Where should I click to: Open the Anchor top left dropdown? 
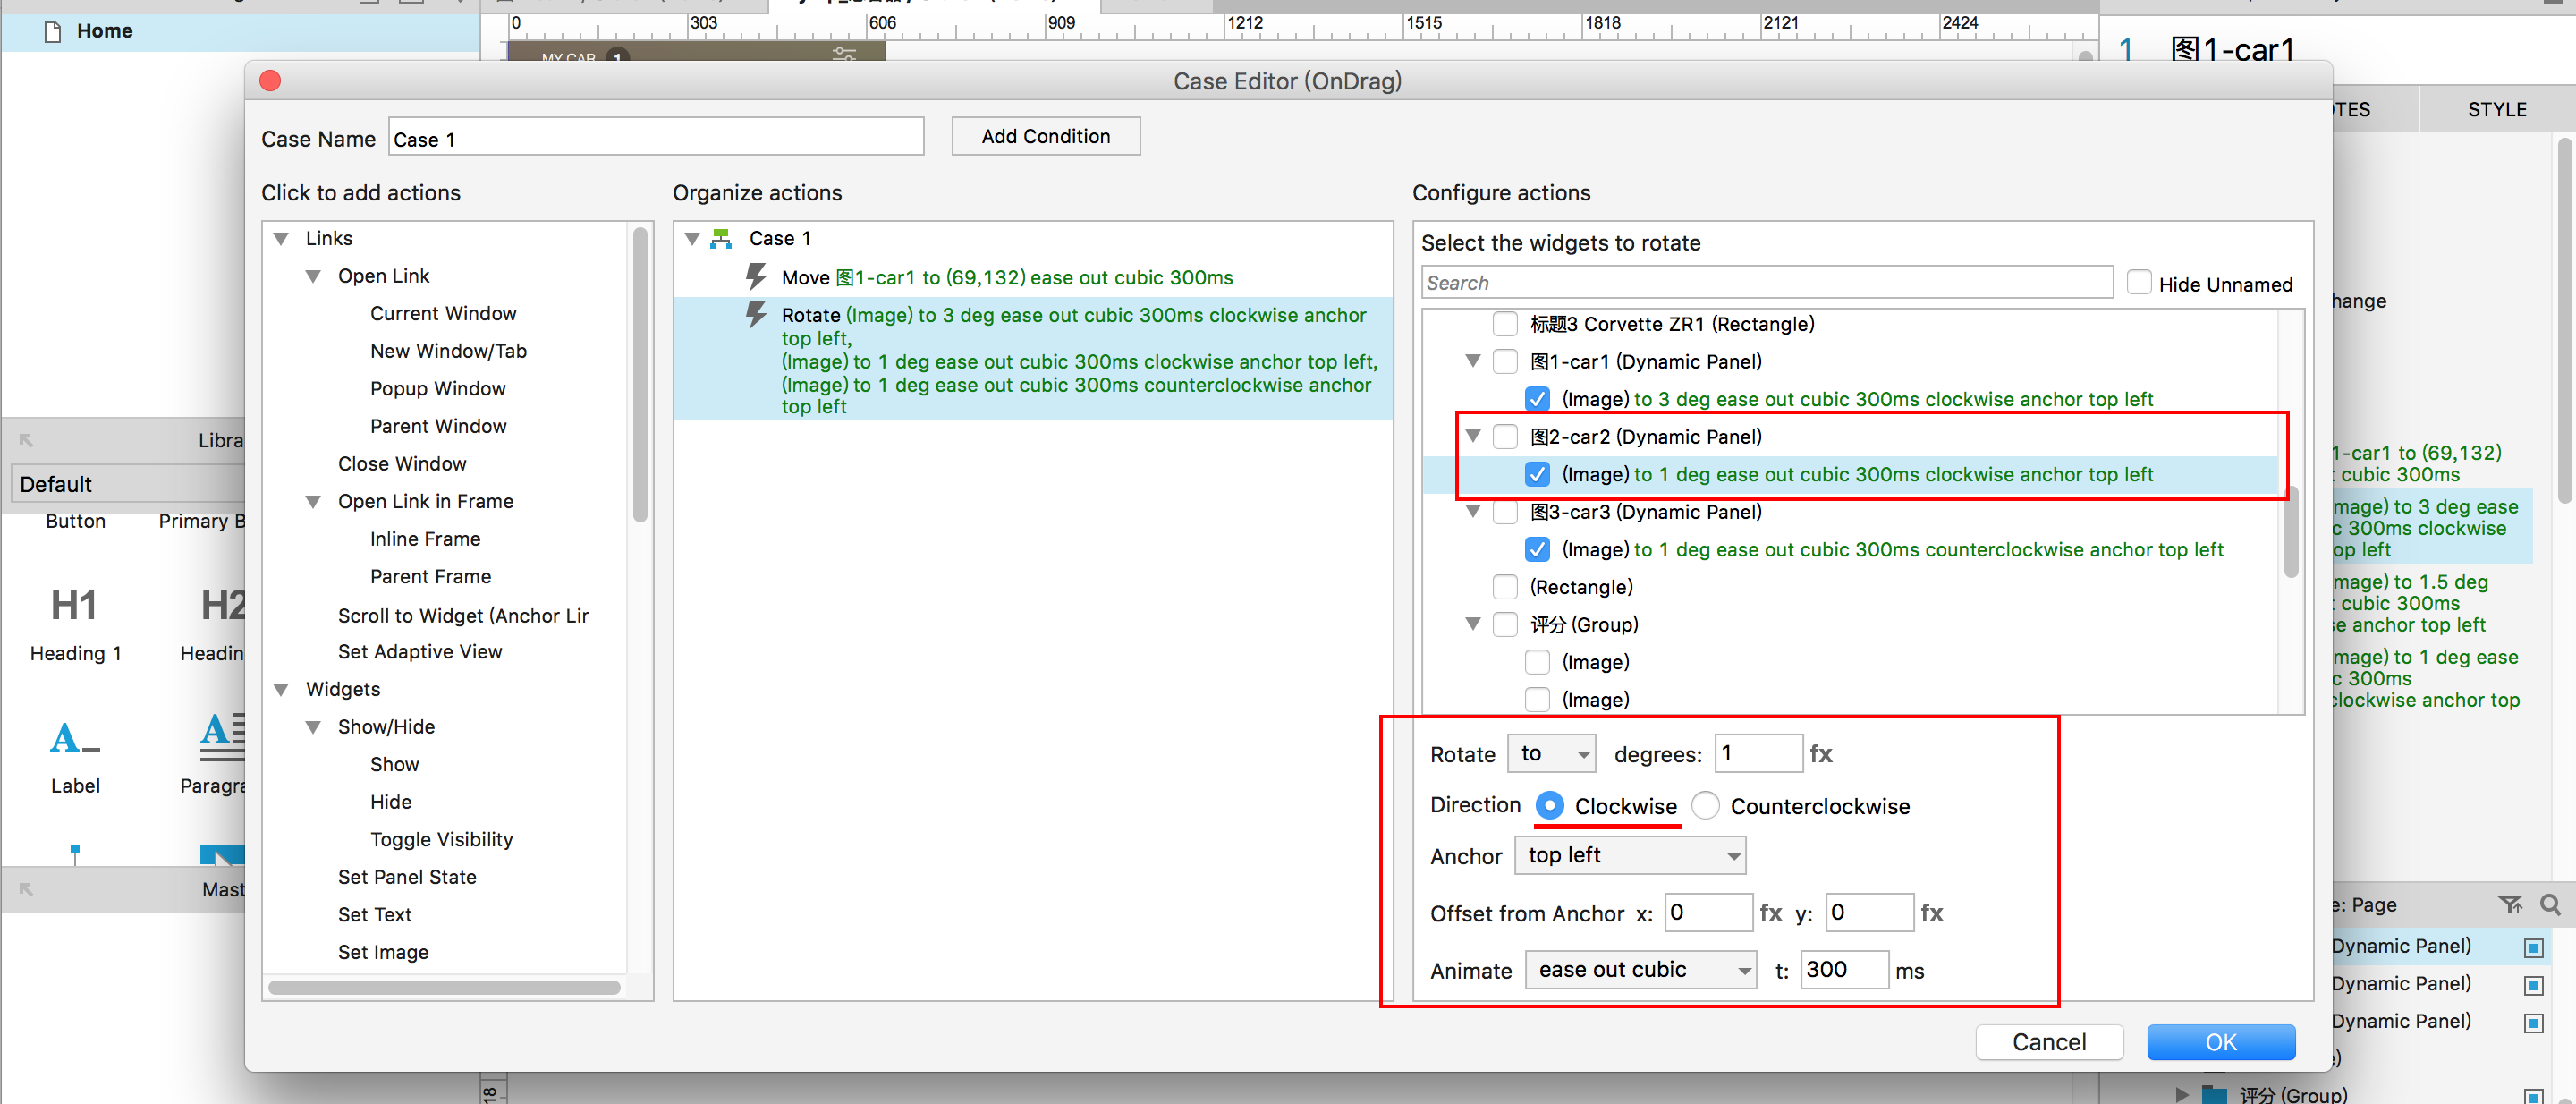1630,856
